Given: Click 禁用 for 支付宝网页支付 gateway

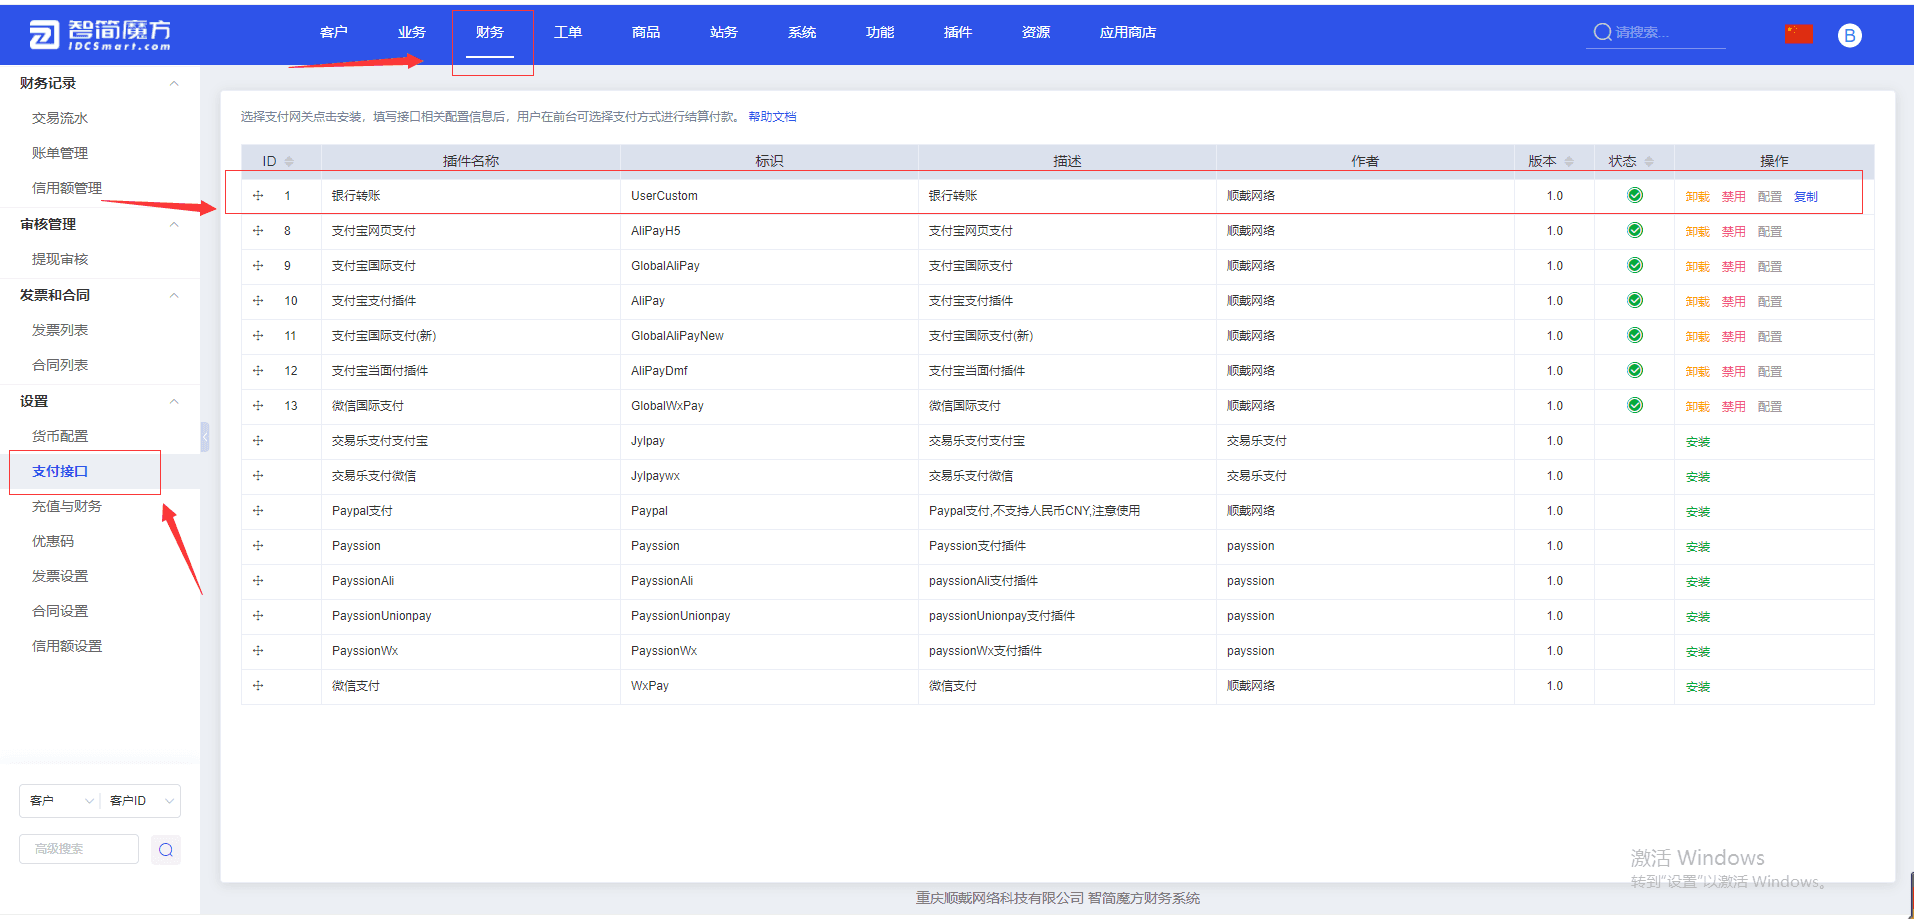Looking at the screenshot, I should point(1734,232).
